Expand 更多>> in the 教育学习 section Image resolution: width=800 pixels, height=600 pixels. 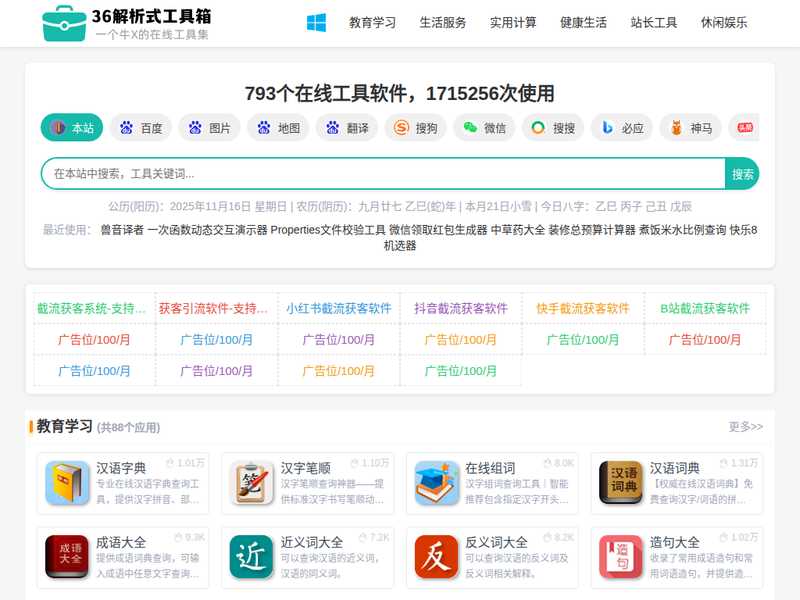[745, 427]
